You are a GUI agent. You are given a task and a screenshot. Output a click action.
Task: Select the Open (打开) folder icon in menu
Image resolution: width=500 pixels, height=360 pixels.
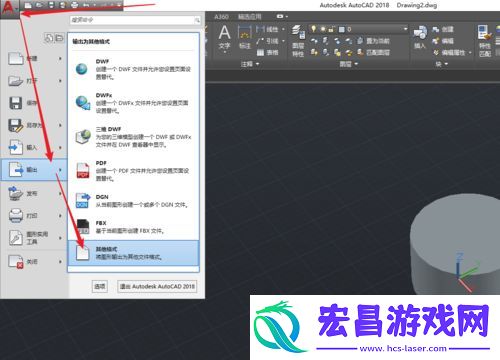[x=16, y=81]
